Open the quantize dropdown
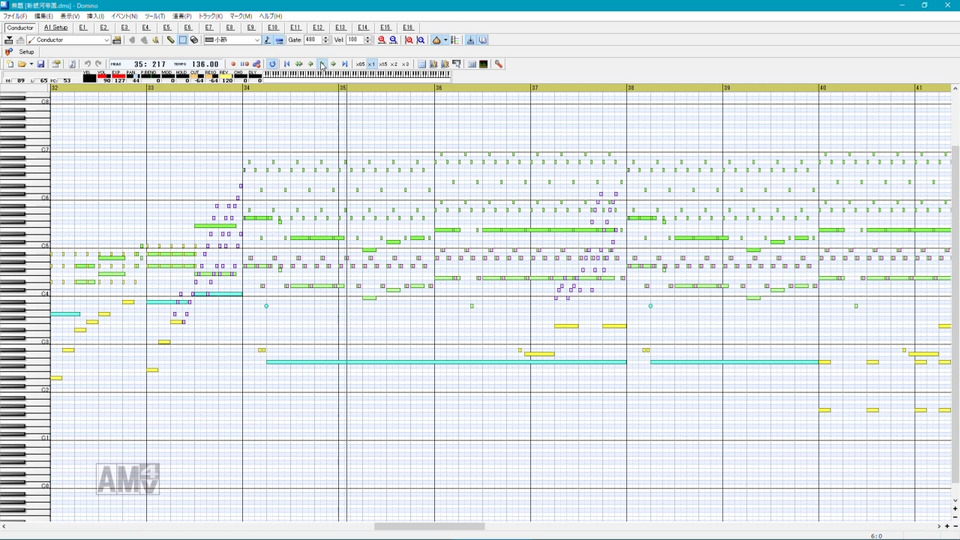This screenshot has height=540, width=960. pyautogui.click(x=257, y=40)
